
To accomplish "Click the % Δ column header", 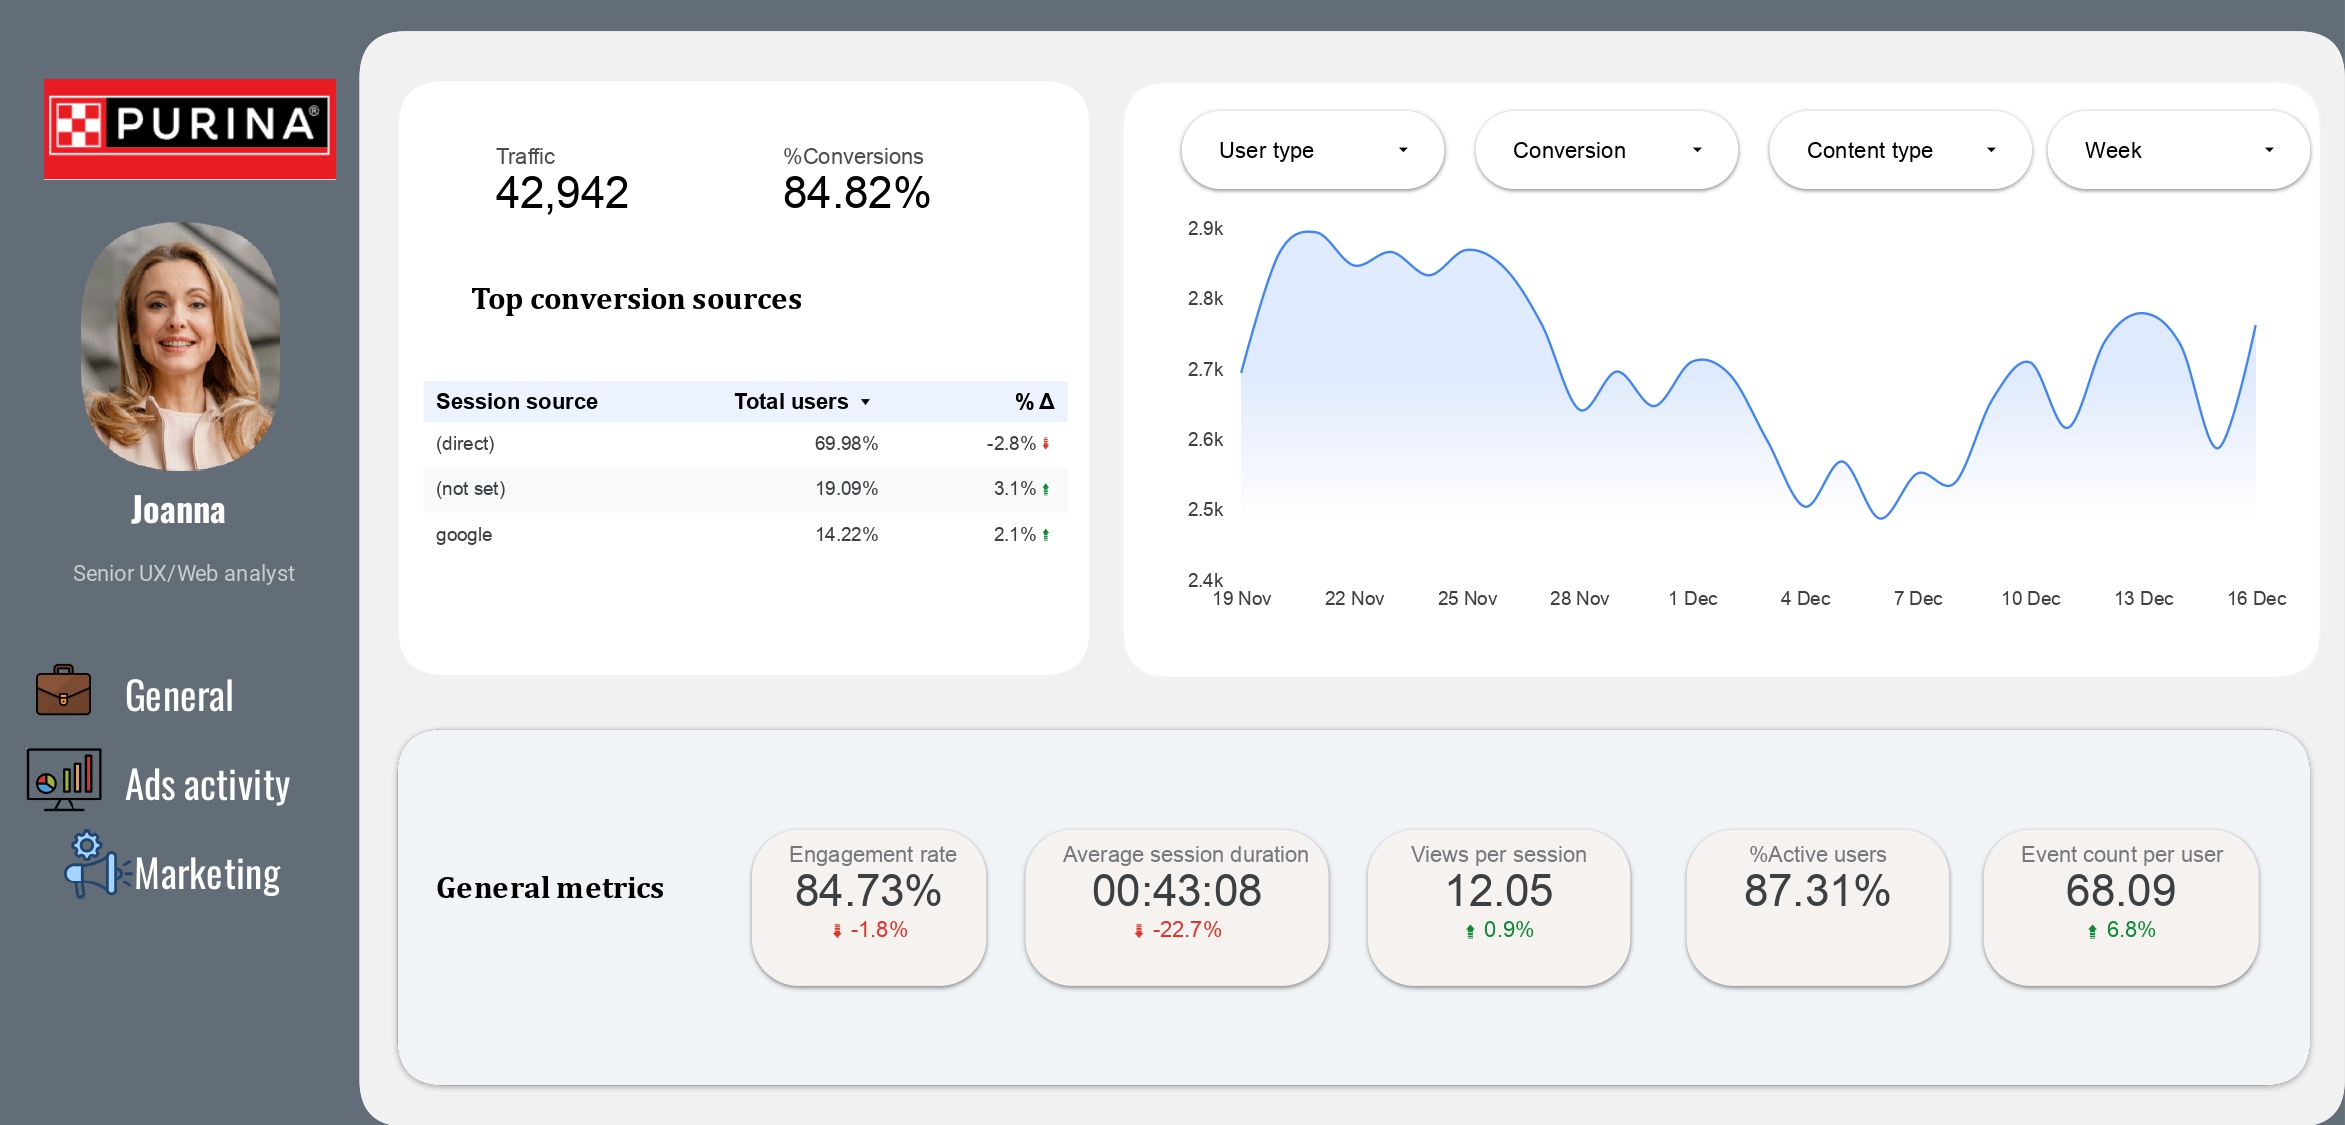I will [1034, 402].
